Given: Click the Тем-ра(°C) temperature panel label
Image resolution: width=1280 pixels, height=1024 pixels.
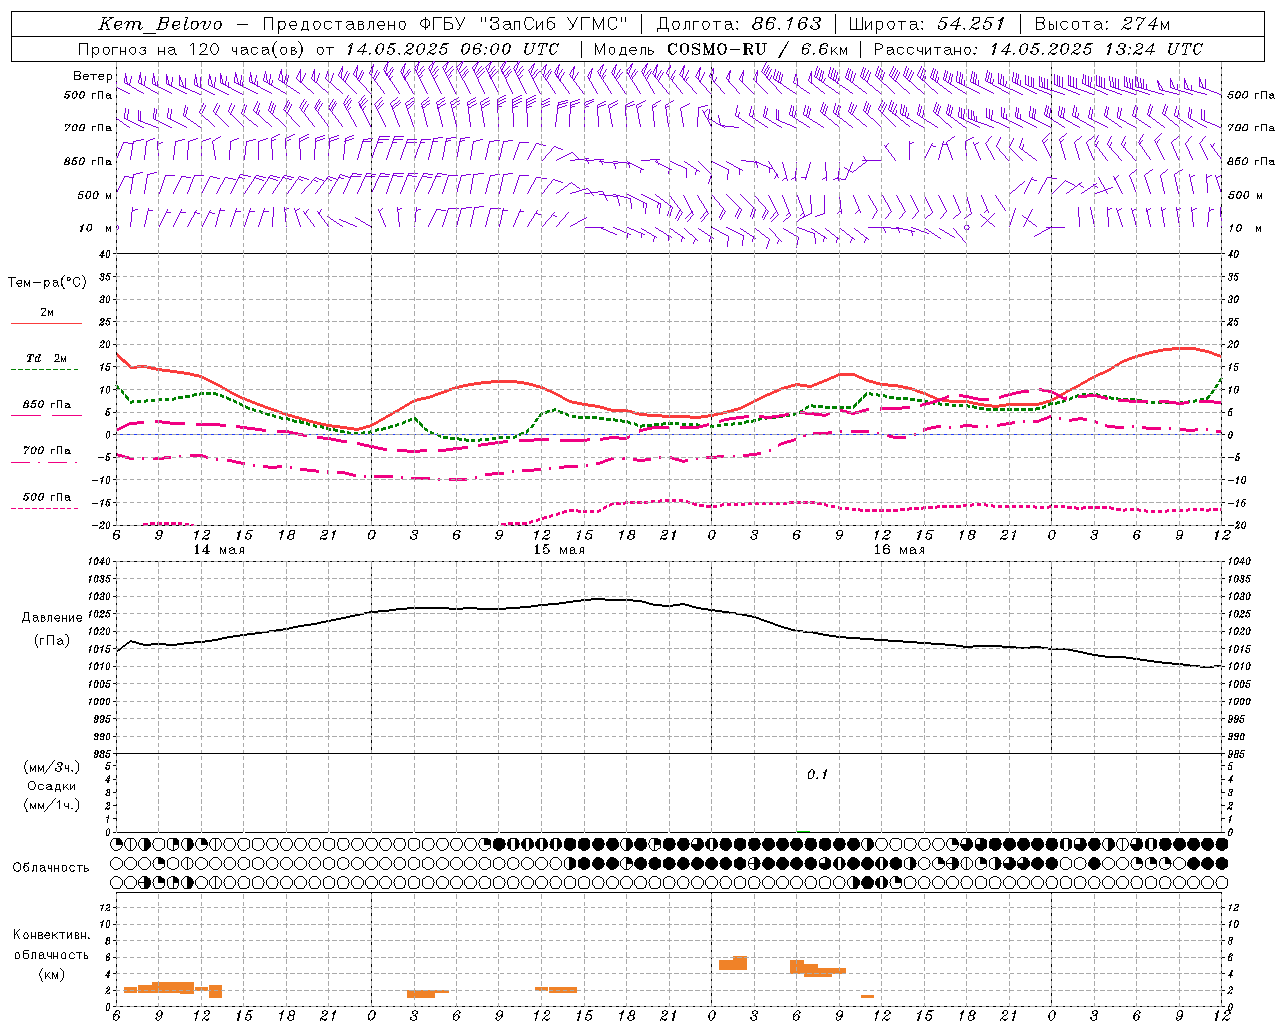Looking at the screenshot, I should pyautogui.click(x=47, y=283).
